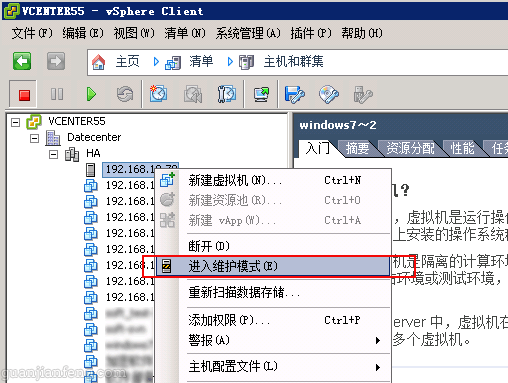This screenshot has width=508, height=383.
Task: Click the floppy drive connect icon
Action: (x=295, y=95)
